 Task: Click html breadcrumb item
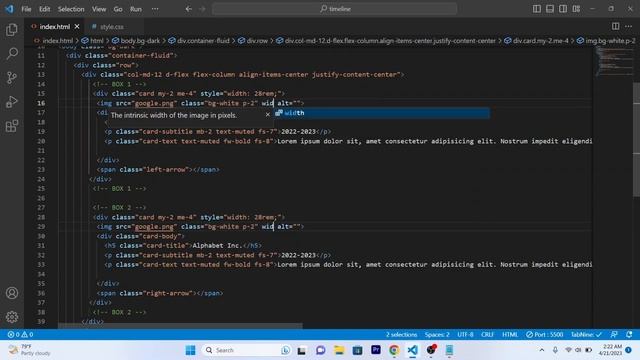tap(93, 40)
